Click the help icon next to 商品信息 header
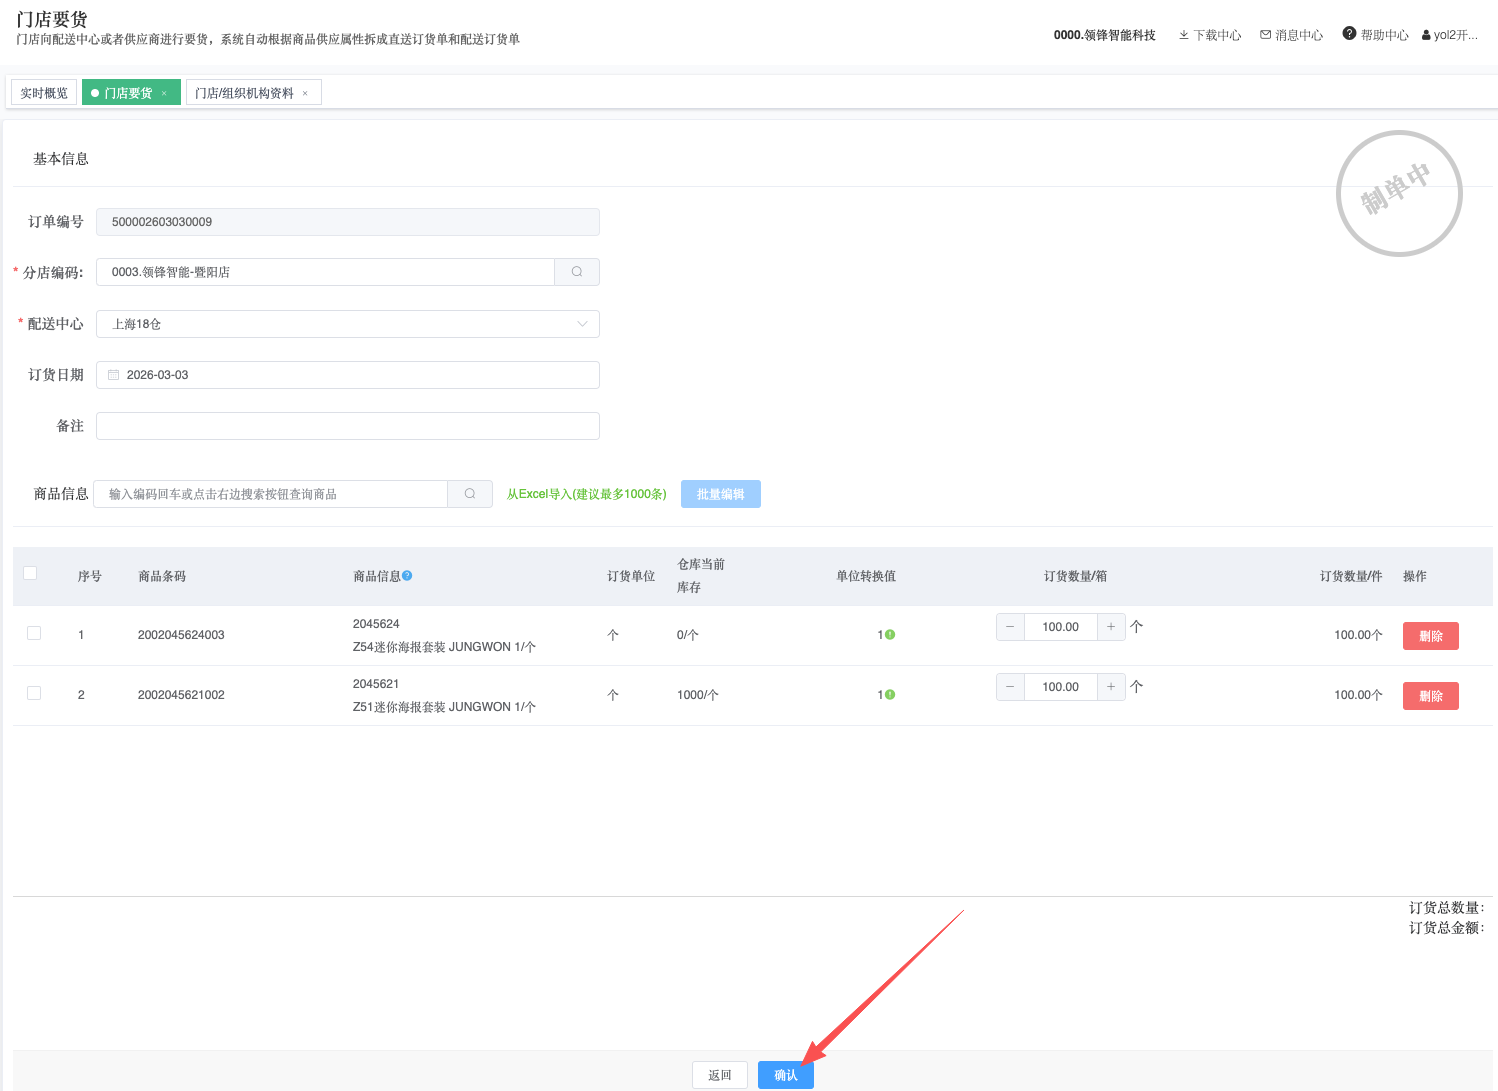 coord(407,576)
